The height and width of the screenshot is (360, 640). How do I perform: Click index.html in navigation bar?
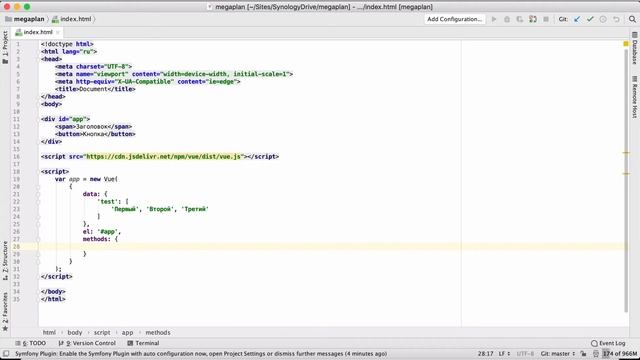click(x=72, y=19)
